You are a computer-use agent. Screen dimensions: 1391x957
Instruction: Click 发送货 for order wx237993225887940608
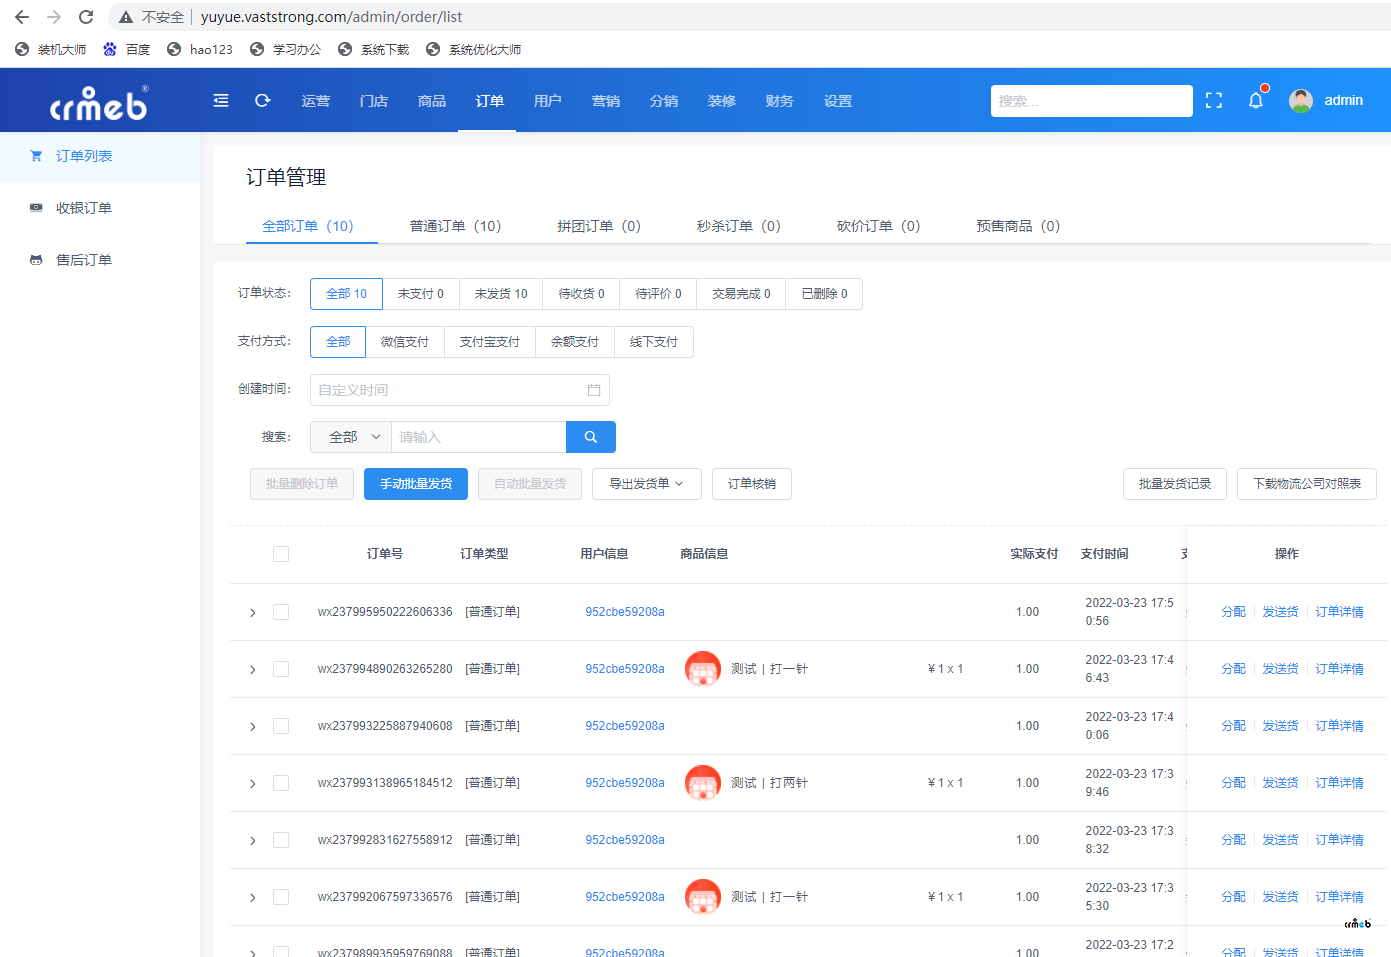click(x=1280, y=726)
